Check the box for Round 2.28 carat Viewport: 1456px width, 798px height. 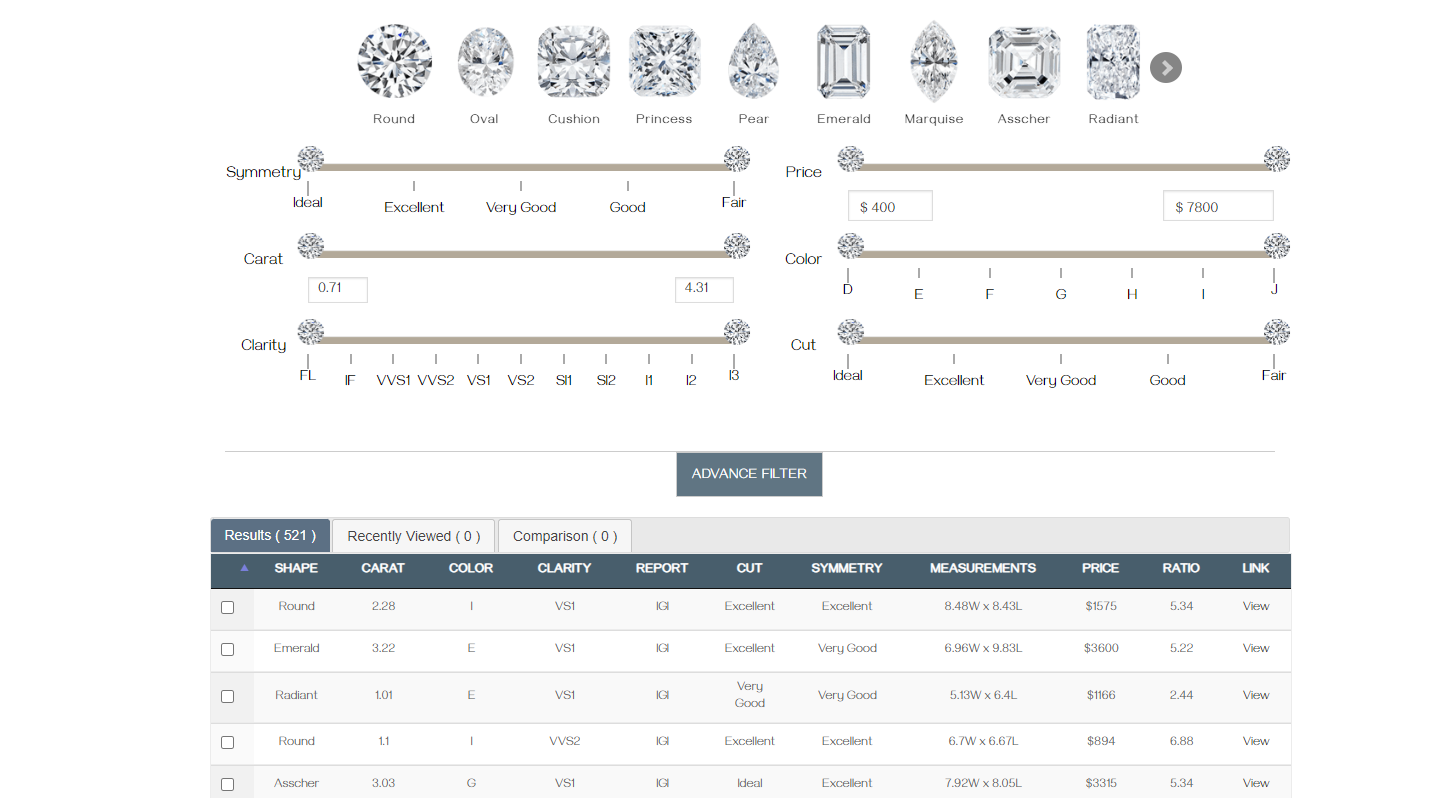[227, 607]
